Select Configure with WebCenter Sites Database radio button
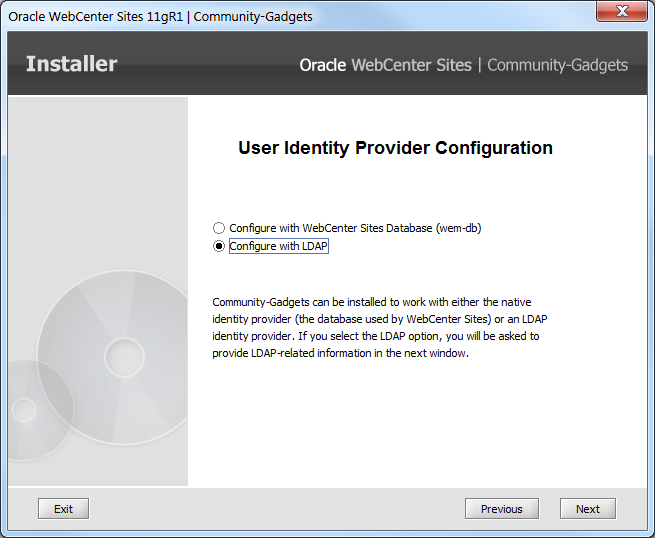 [x=219, y=228]
